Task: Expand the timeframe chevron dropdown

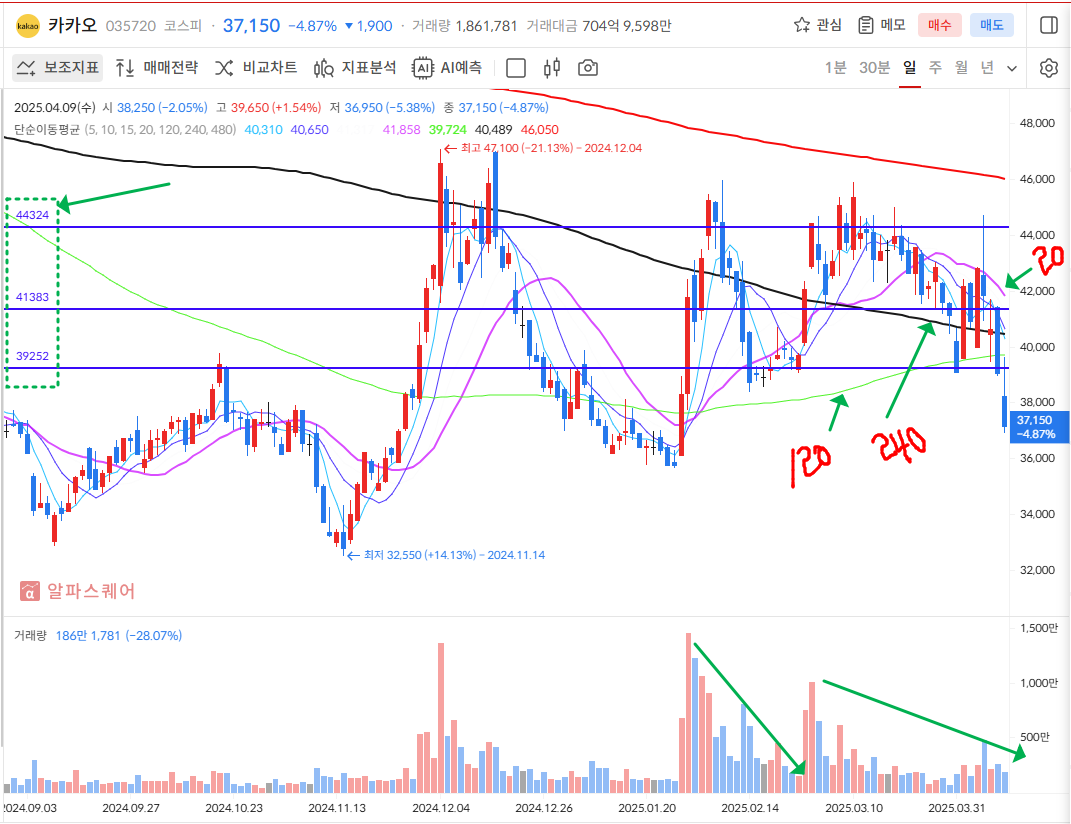Action: (1012, 68)
